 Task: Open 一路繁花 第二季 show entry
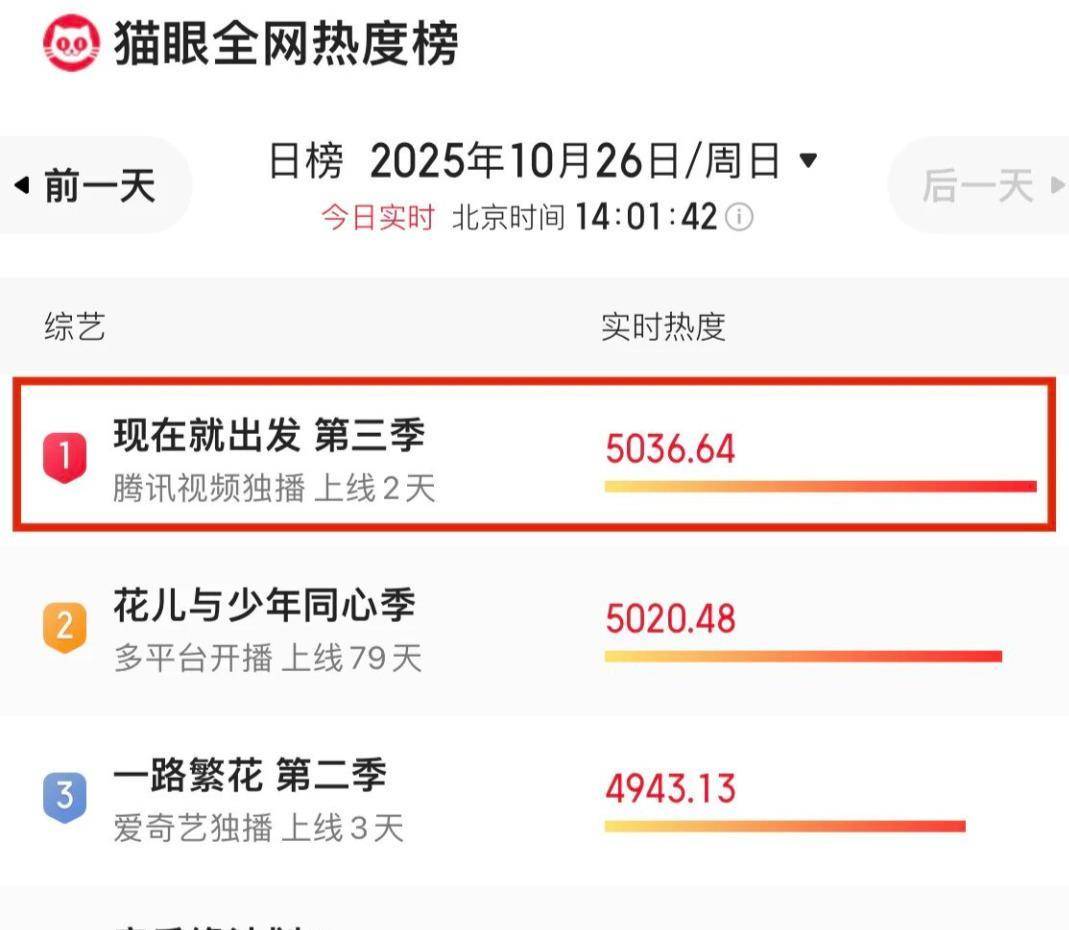[x=249, y=776]
